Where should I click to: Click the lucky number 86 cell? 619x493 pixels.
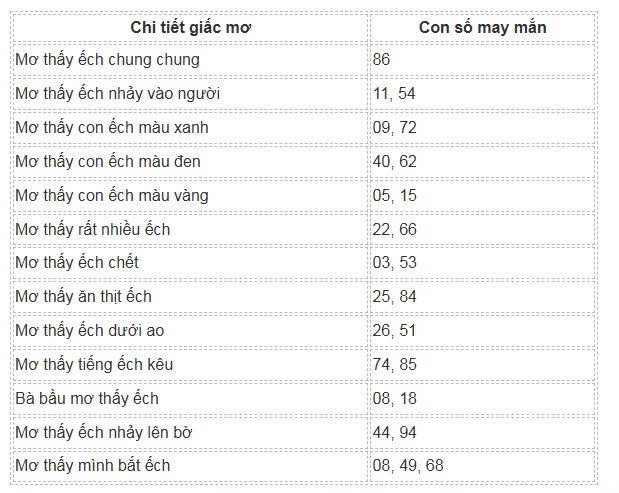(381, 60)
